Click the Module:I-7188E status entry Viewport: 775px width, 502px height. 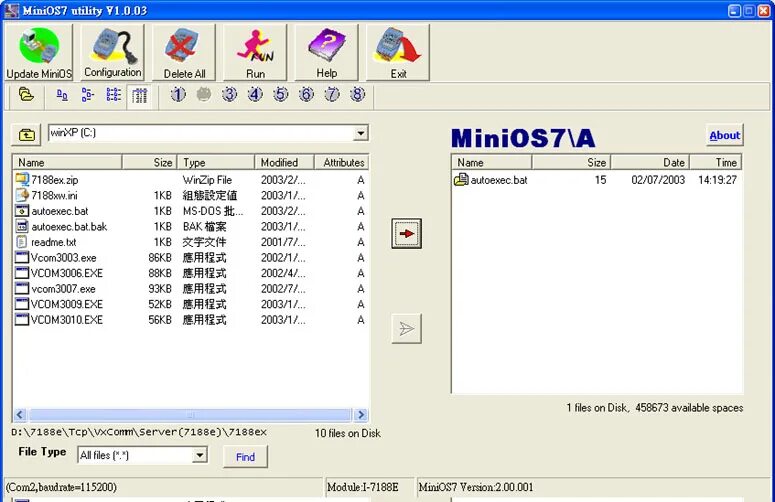point(370,487)
